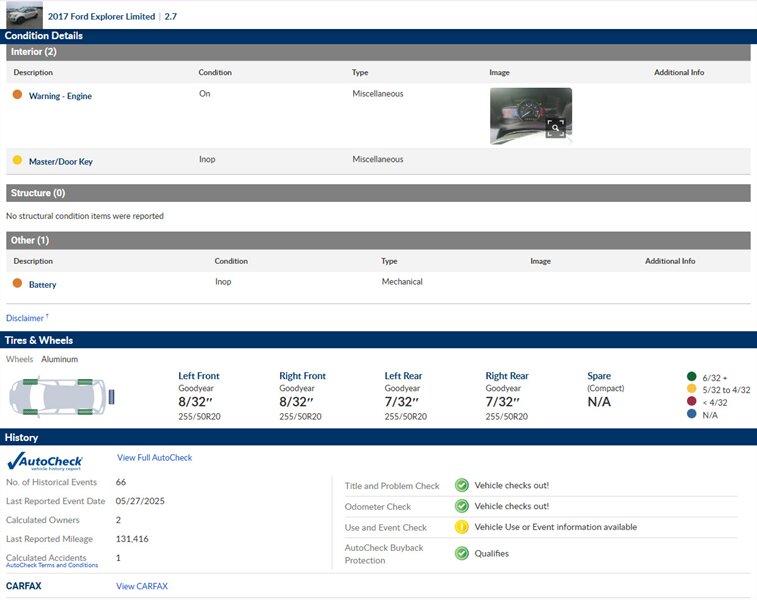The width and height of the screenshot is (757, 600).
Task: Click the AutoCheck logo
Action: [45, 461]
